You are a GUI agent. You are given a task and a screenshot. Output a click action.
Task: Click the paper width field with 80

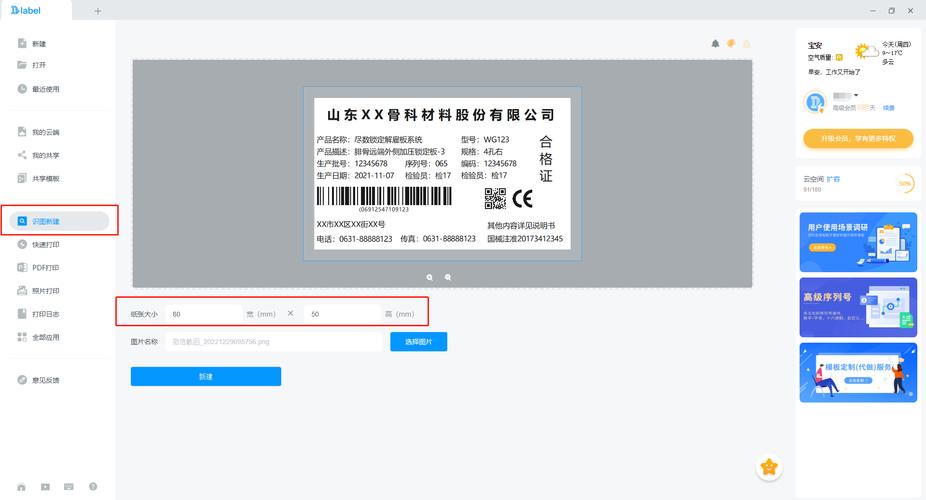click(x=205, y=314)
